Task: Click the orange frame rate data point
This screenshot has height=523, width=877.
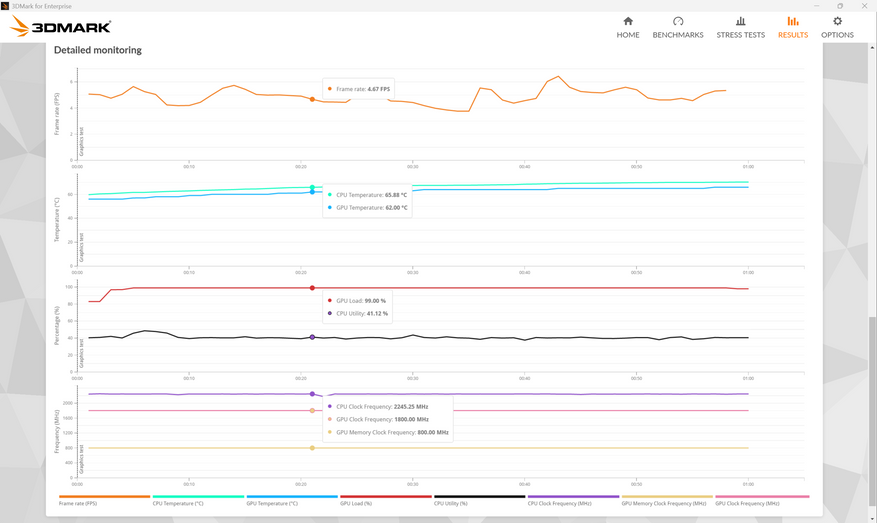Action: 312,99
